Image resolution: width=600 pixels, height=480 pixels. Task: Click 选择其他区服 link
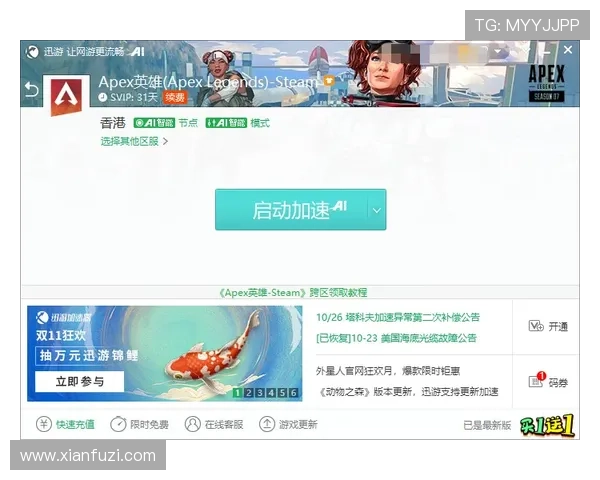pos(134,141)
